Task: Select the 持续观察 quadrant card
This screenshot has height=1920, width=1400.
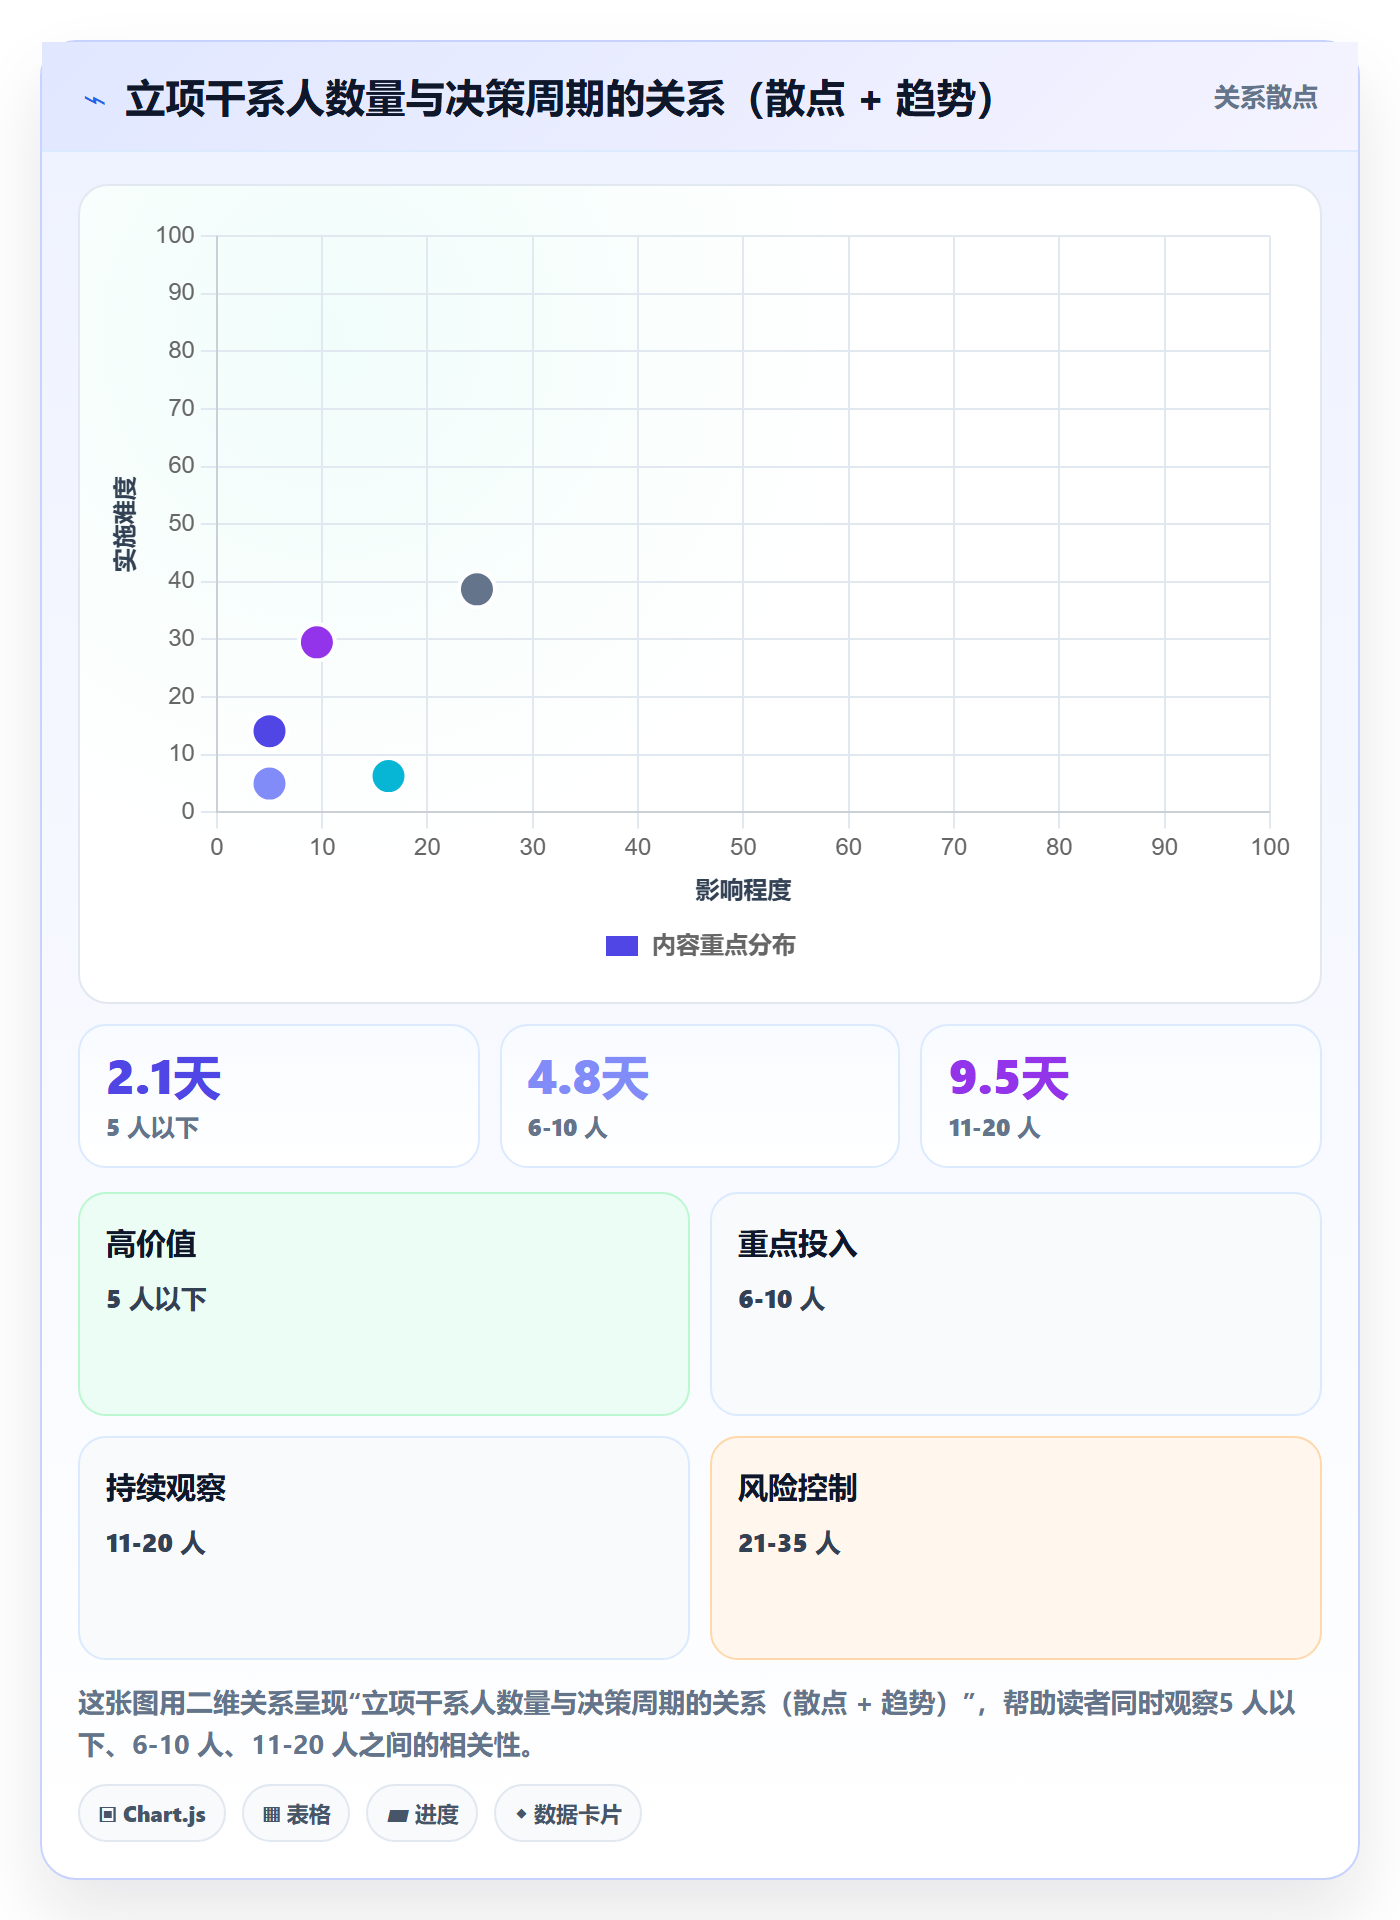Action: tap(384, 1548)
